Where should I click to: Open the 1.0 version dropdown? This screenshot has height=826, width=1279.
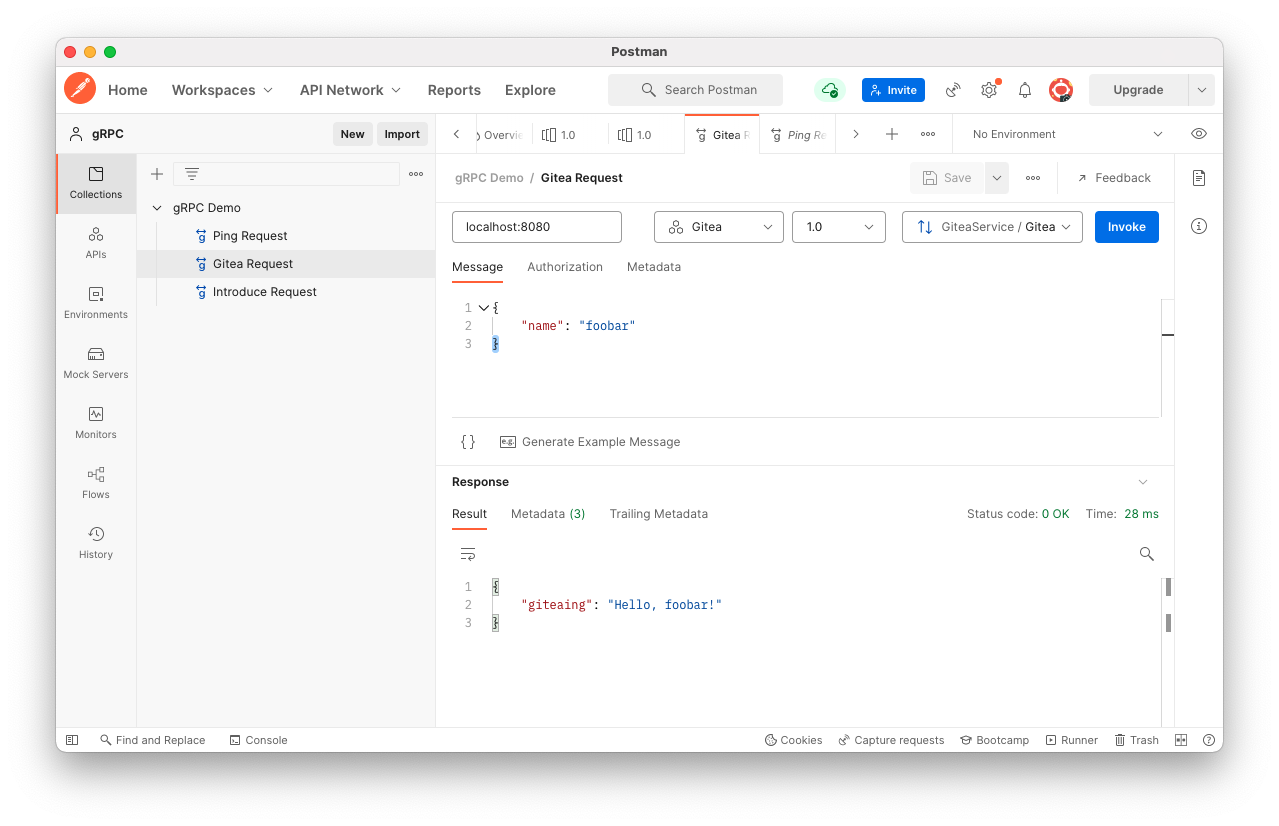tap(839, 227)
